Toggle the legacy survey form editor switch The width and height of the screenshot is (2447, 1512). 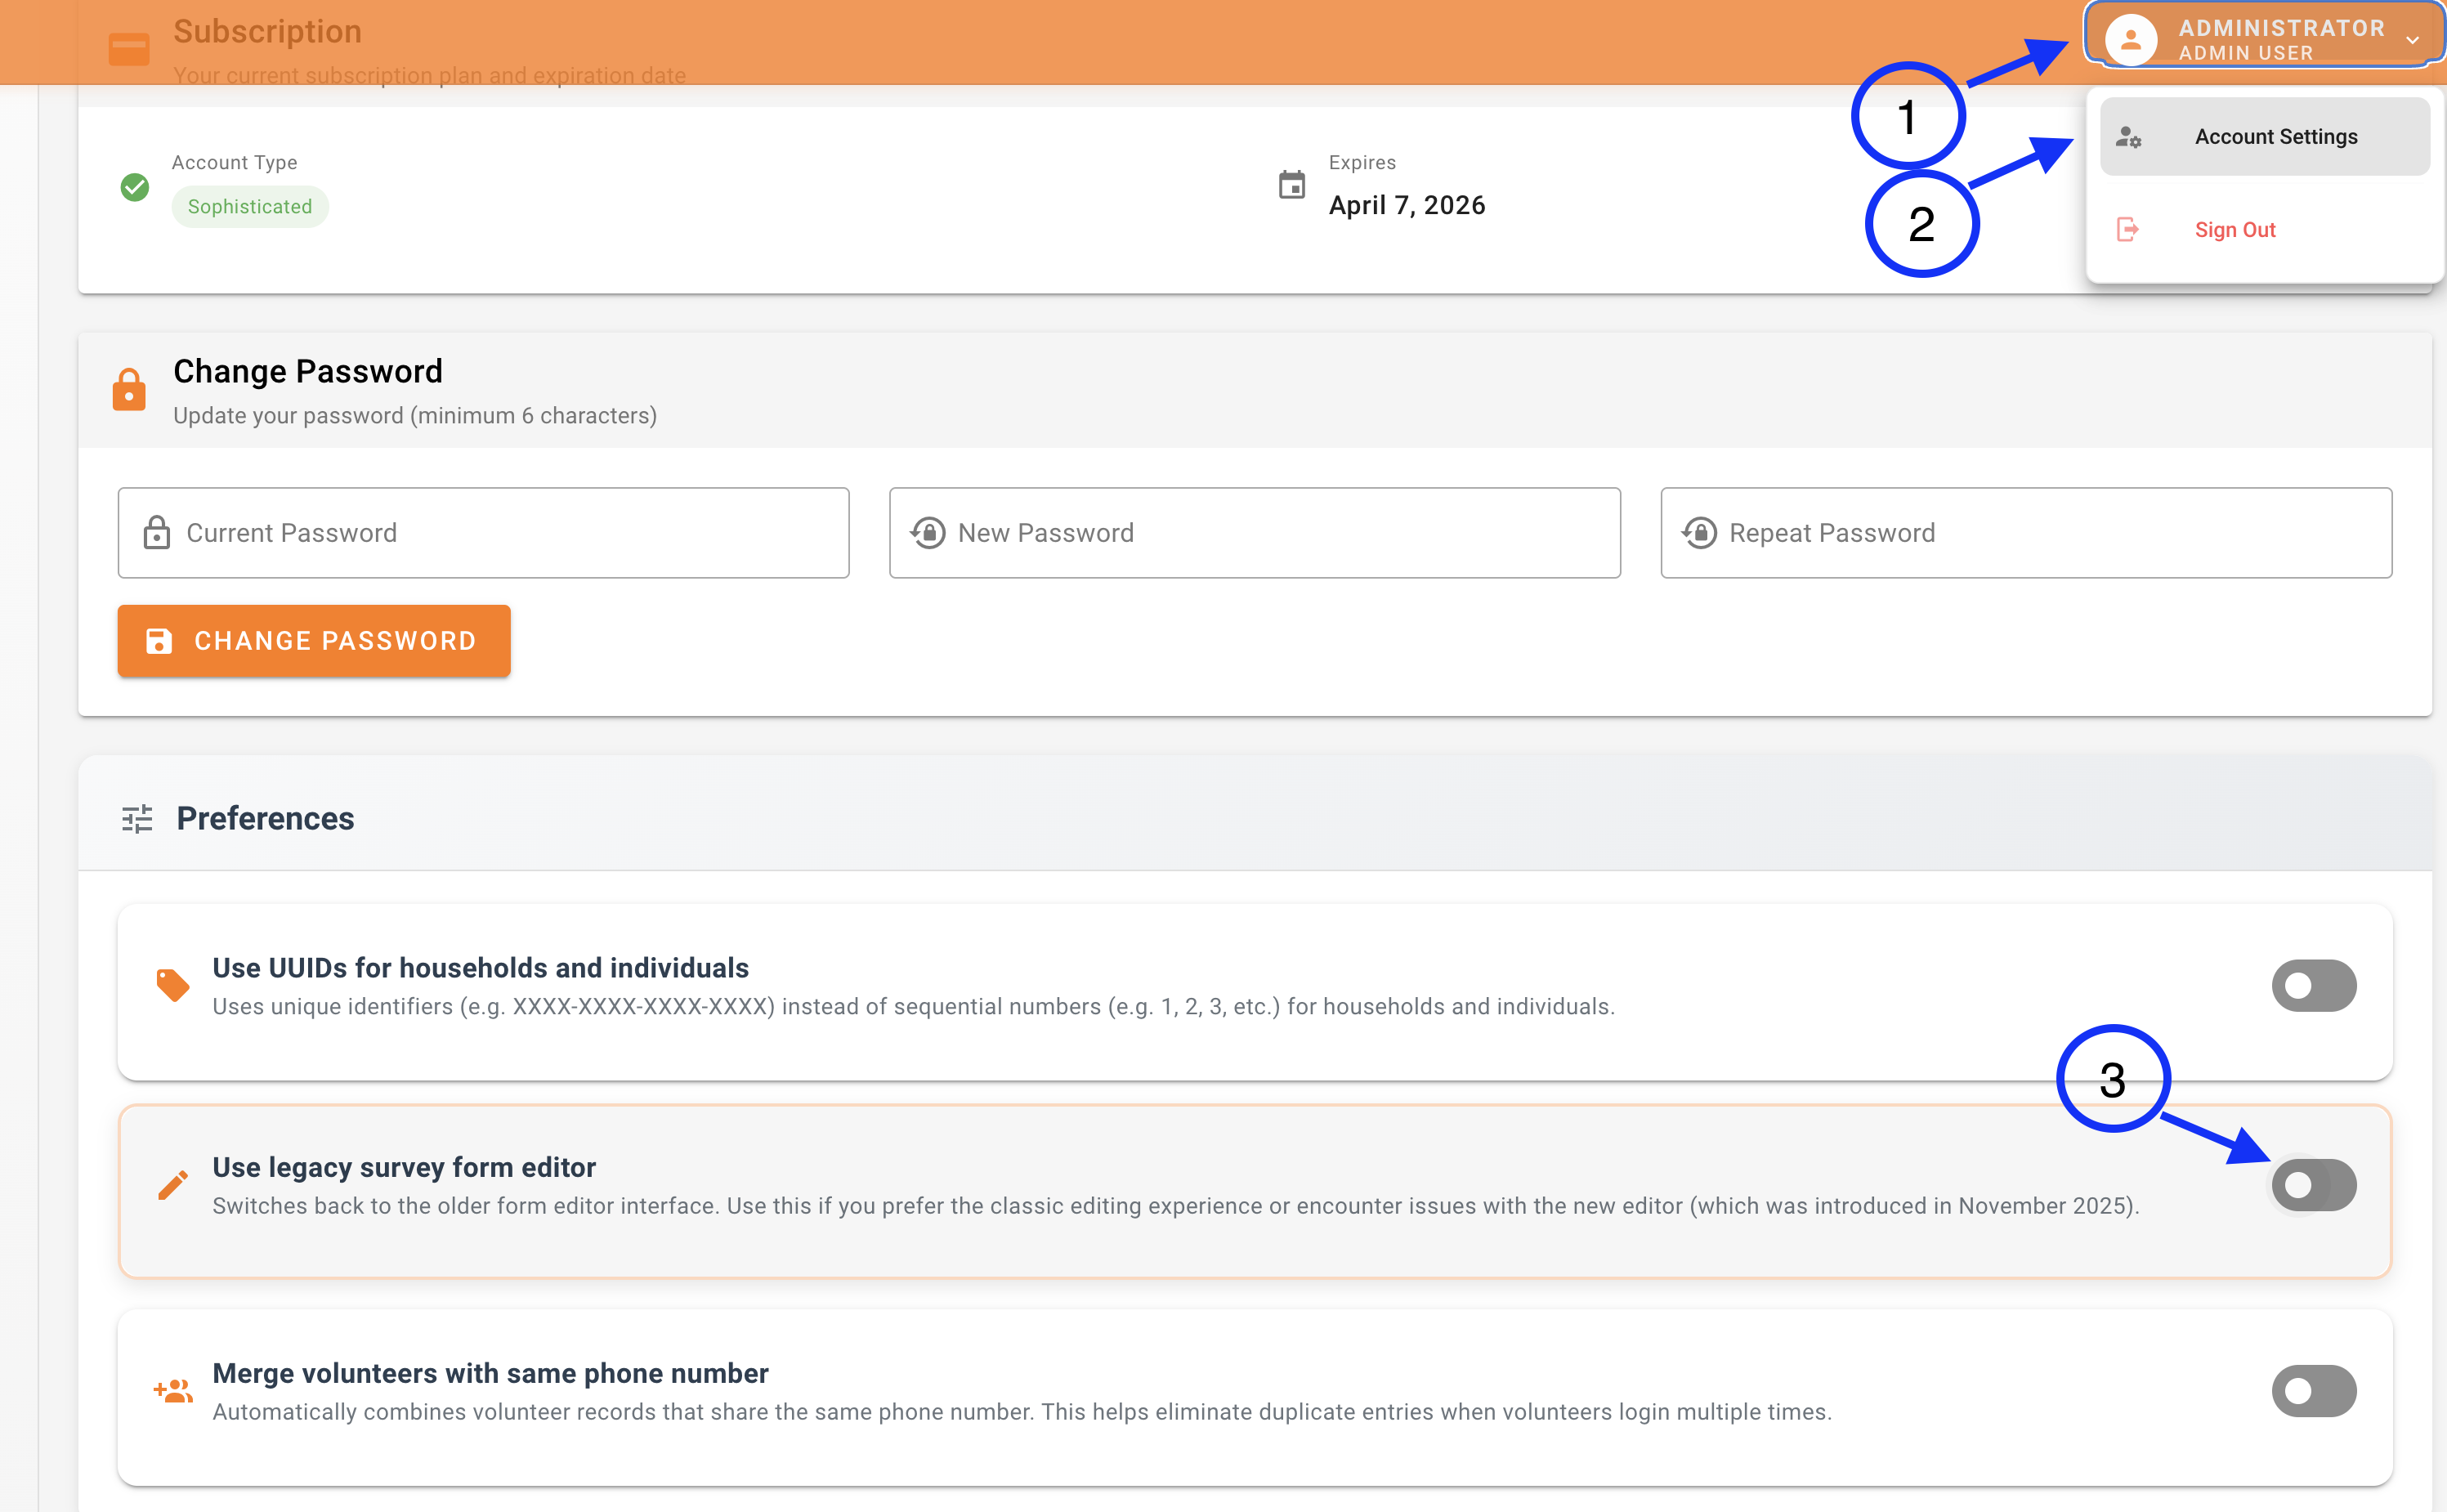pos(2313,1185)
